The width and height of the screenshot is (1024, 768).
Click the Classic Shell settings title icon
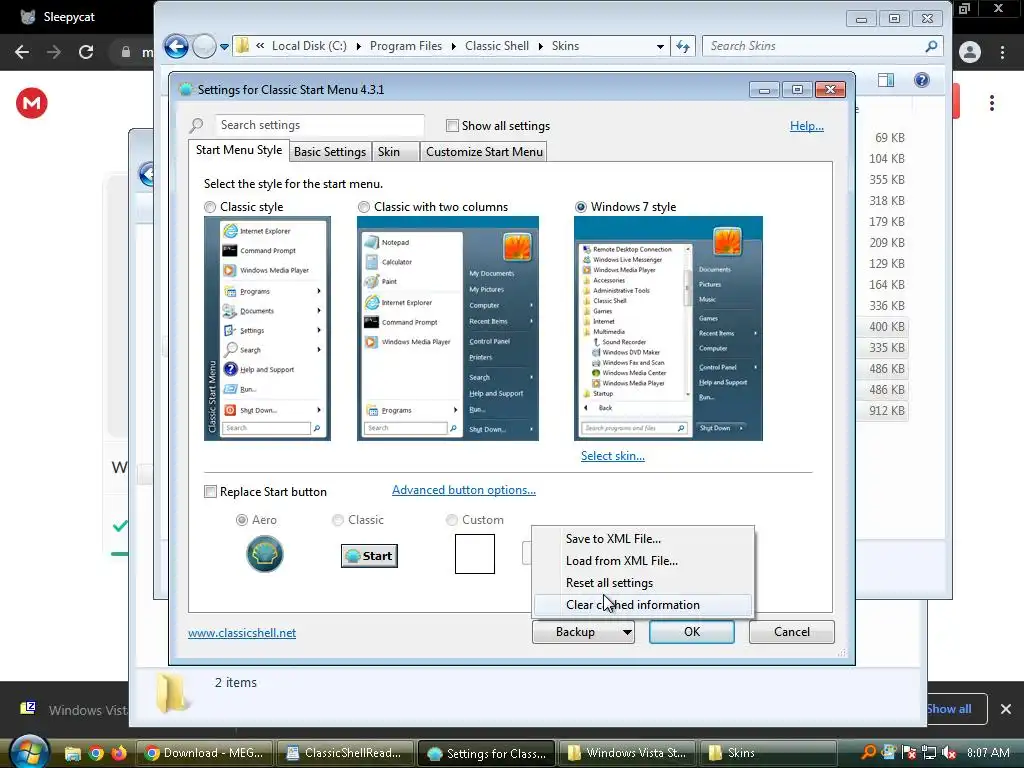185,89
